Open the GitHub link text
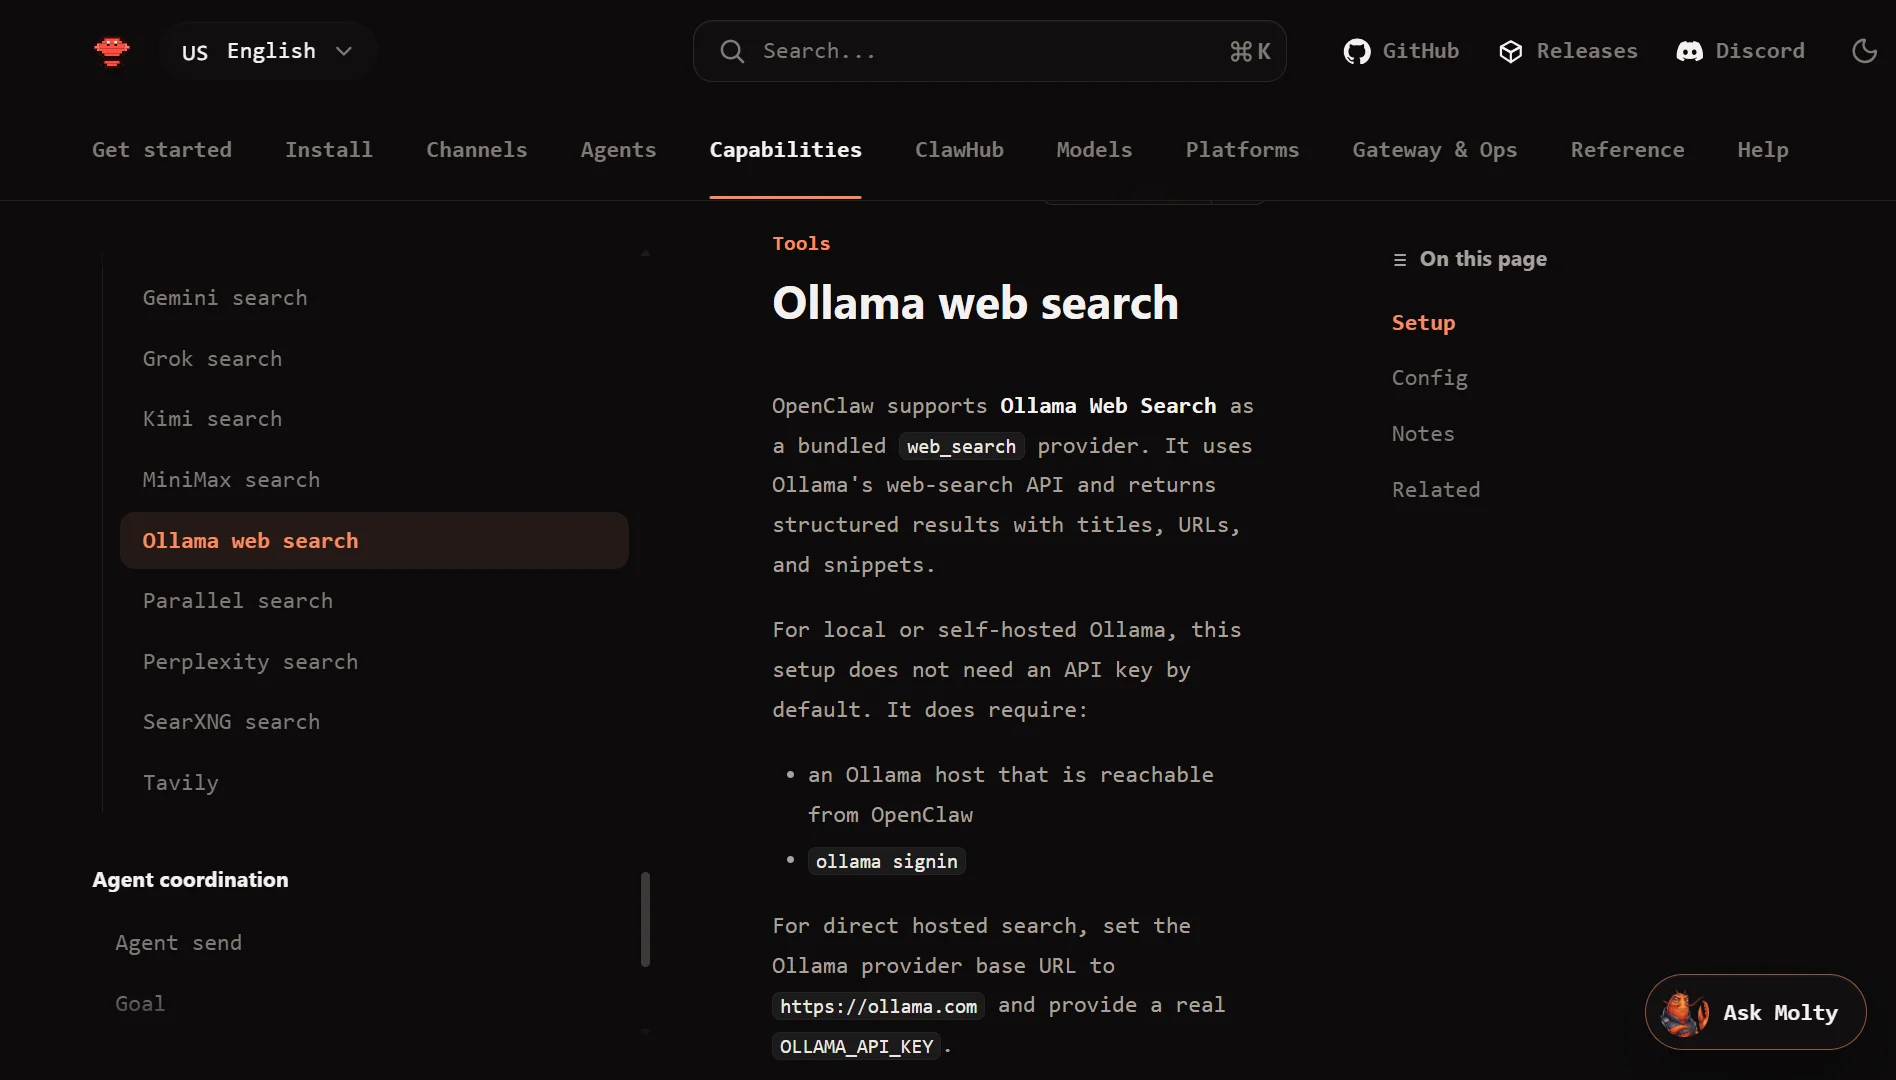Image resolution: width=1896 pixels, height=1080 pixels. coord(1420,51)
